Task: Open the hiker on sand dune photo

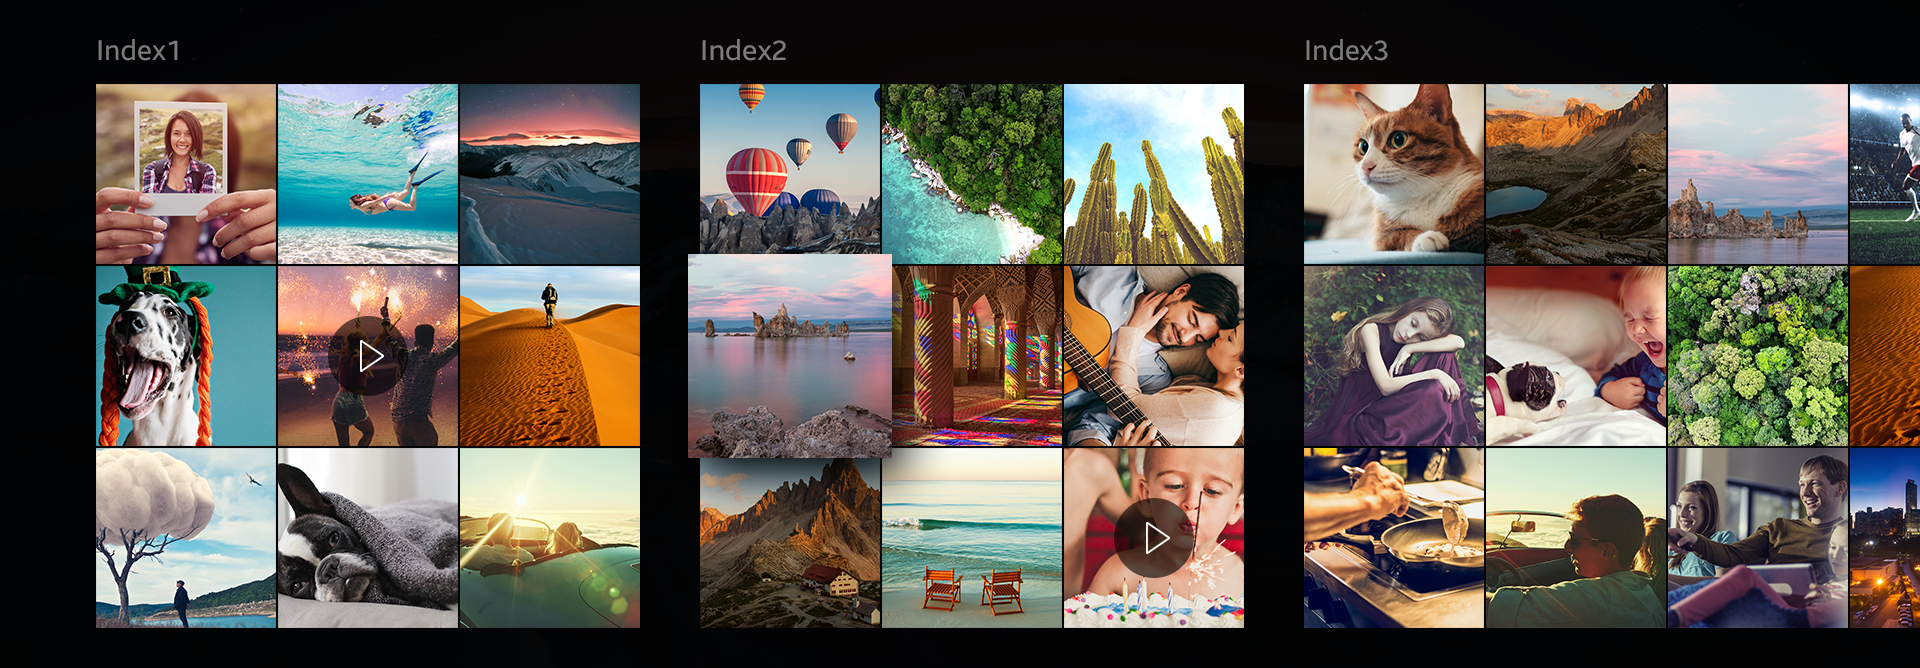Action: tap(550, 356)
